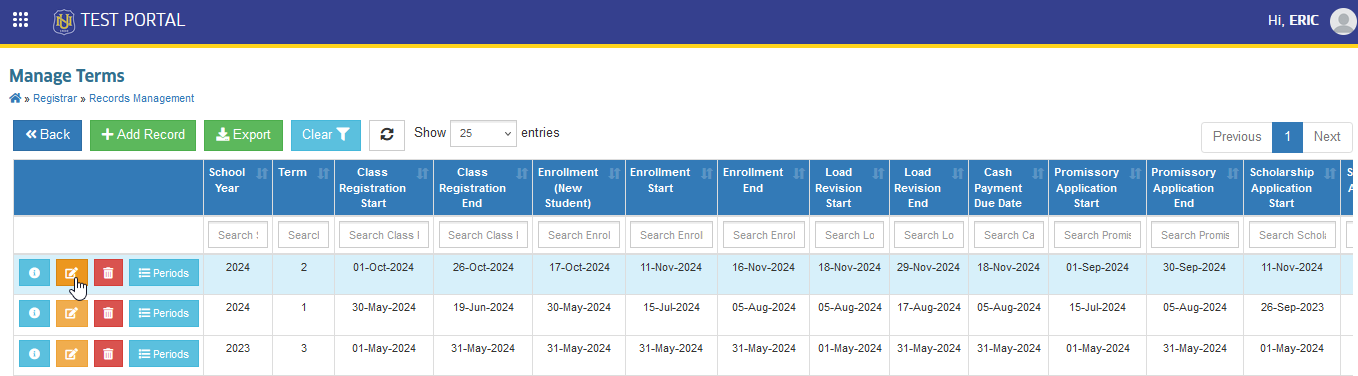Go to Previous page
Image resolution: width=1358 pixels, height=376 pixels.
1237,137
